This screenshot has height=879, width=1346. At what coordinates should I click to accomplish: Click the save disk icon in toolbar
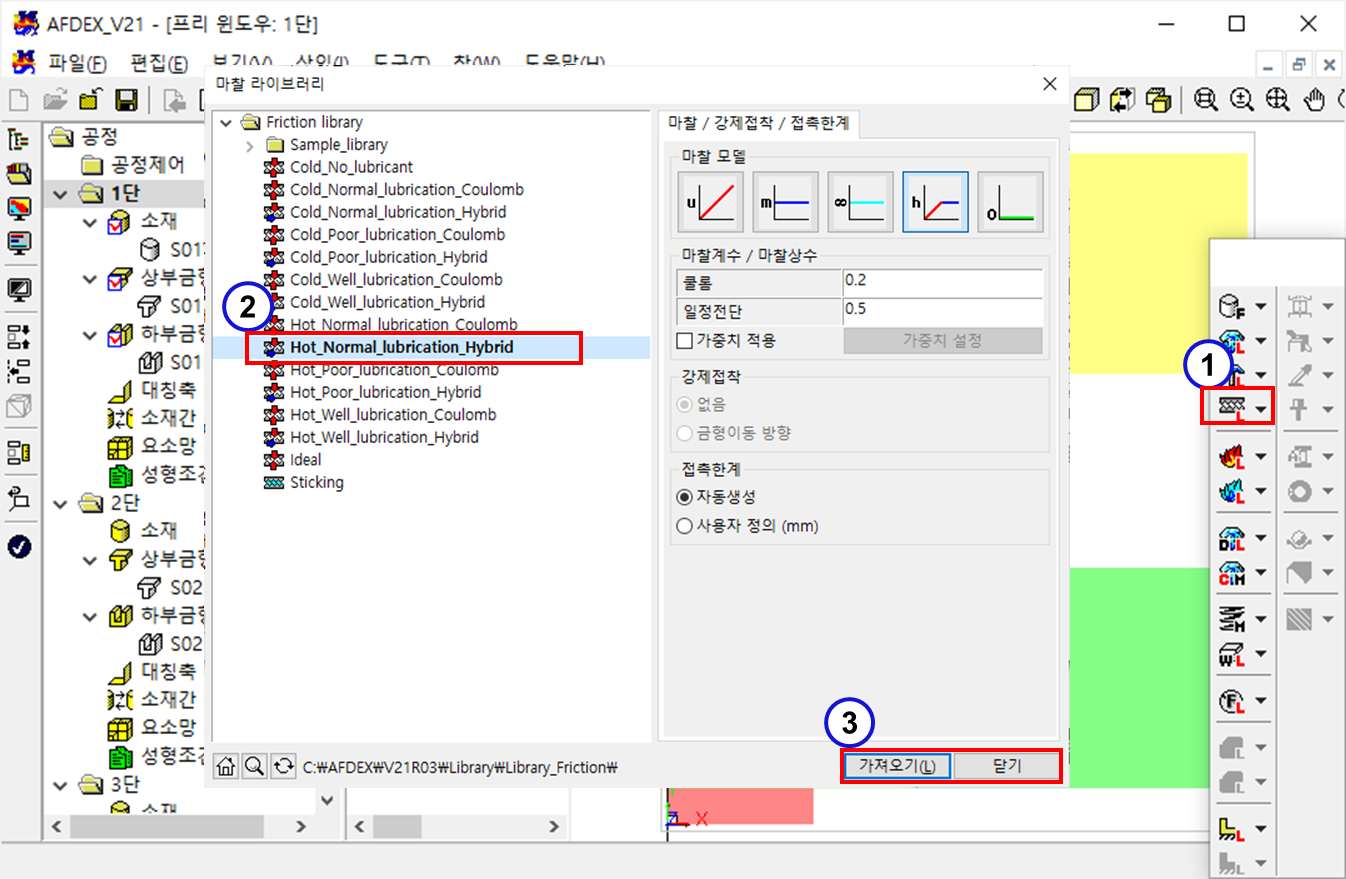click(126, 100)
